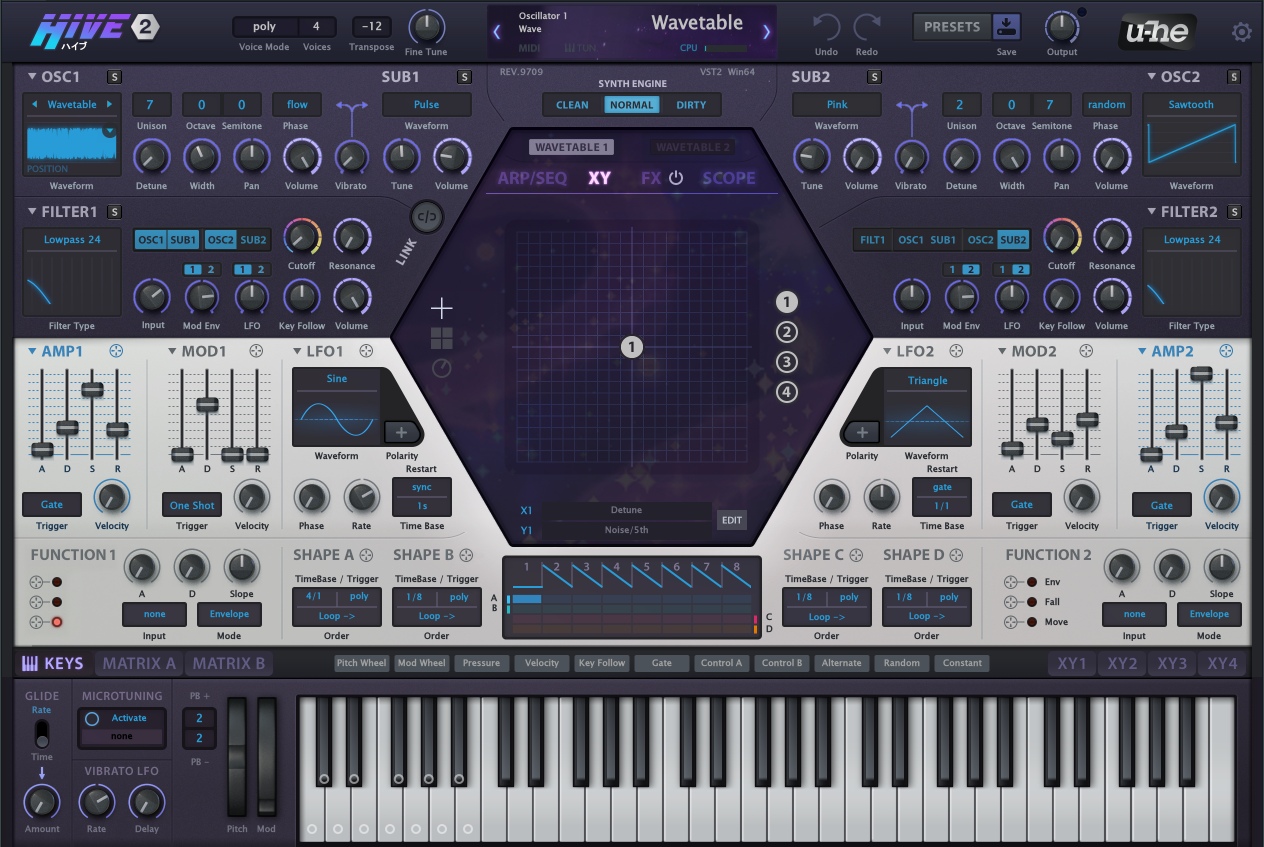Open LFO2 Triangle waveform dropdown
The height and width of the screenshot is (847, 1264).
pos(927,380)
